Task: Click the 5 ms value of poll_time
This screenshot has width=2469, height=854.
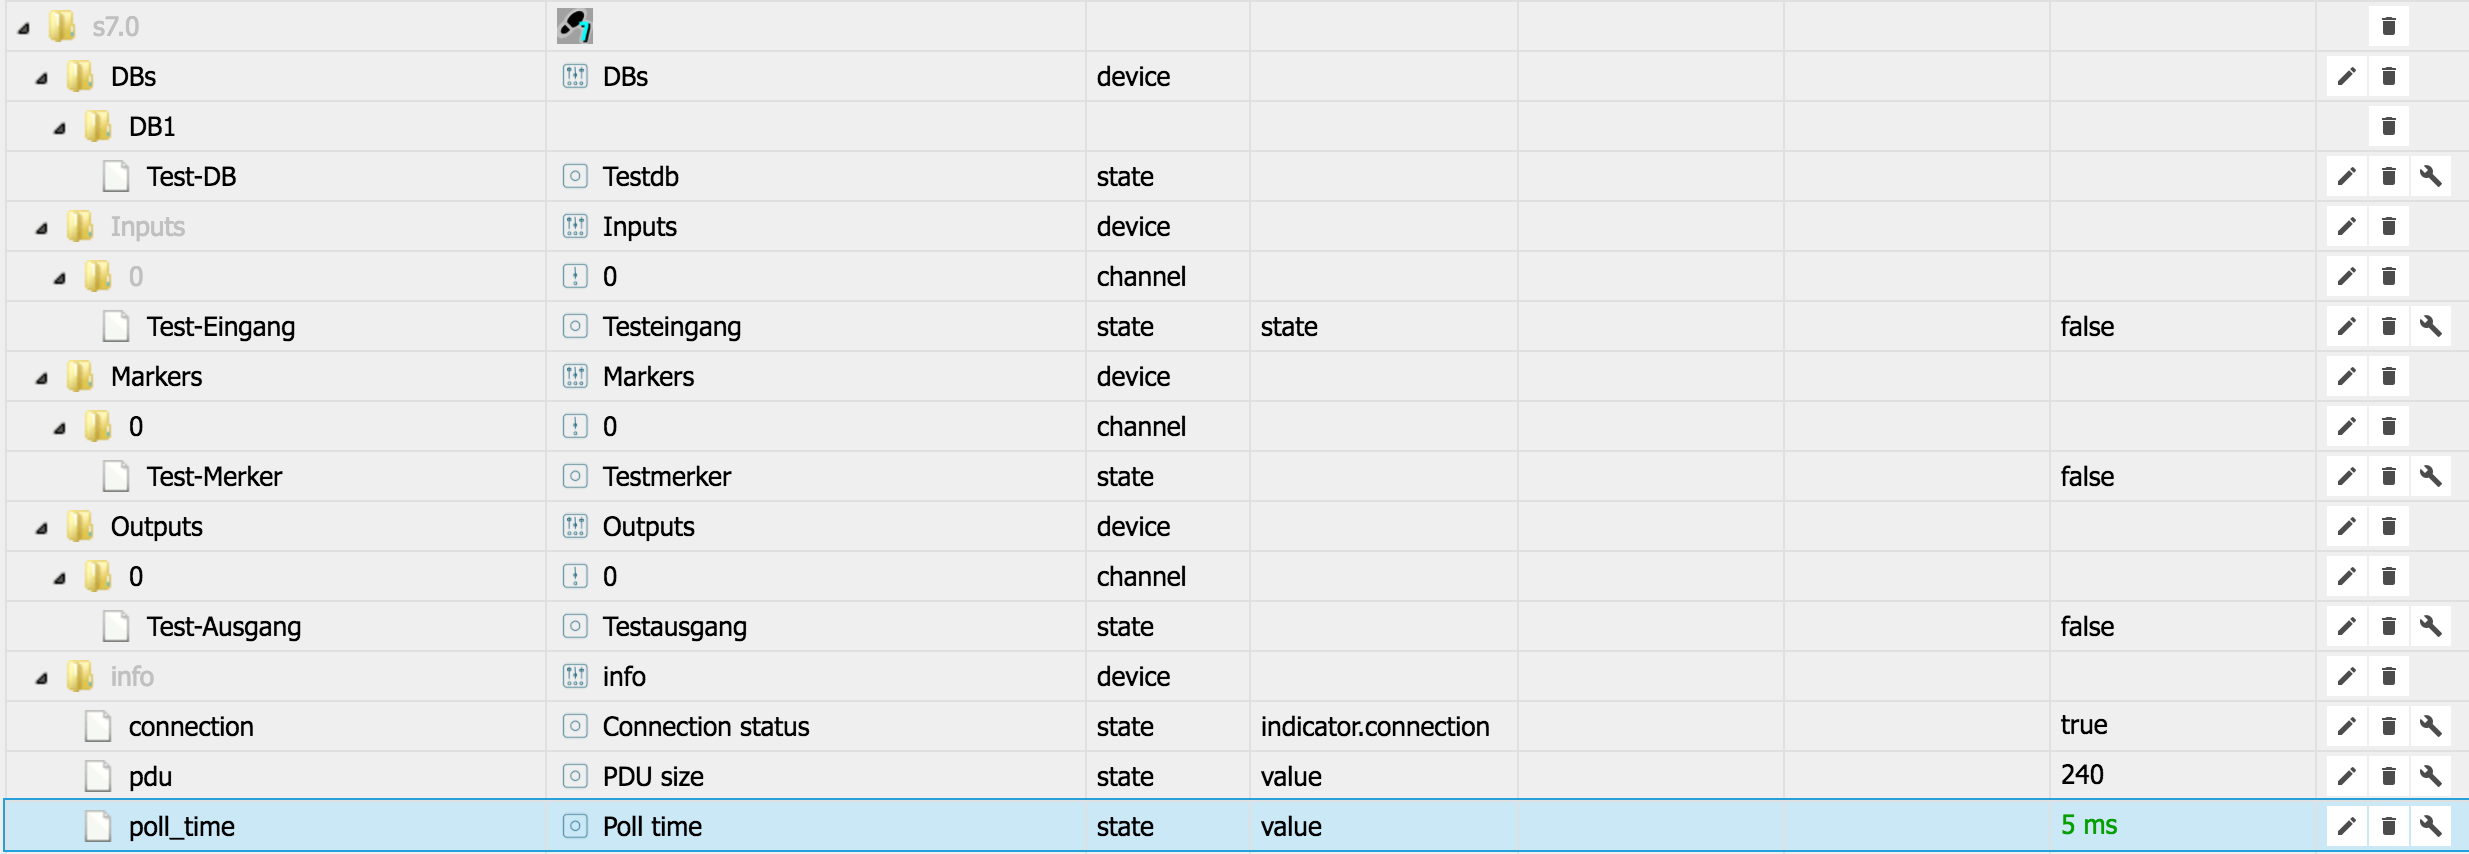Action: click(2088, 825)
